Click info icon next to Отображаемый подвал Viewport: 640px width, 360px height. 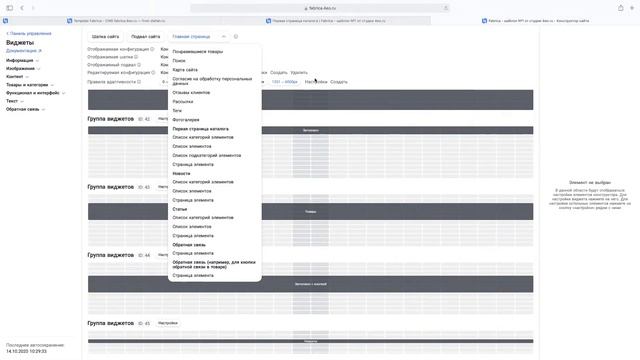139,64
